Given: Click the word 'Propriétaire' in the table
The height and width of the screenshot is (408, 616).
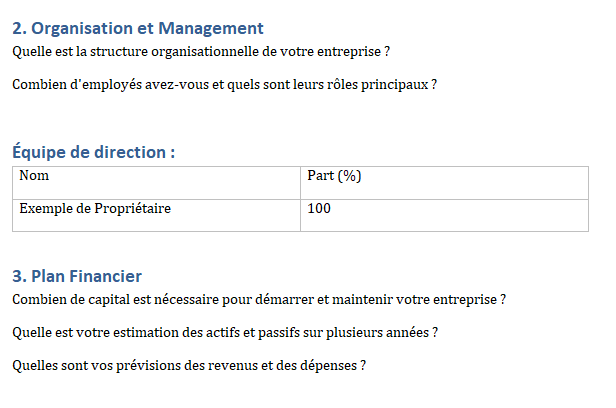Looking at the screenshot, I should tap(133, 209).
